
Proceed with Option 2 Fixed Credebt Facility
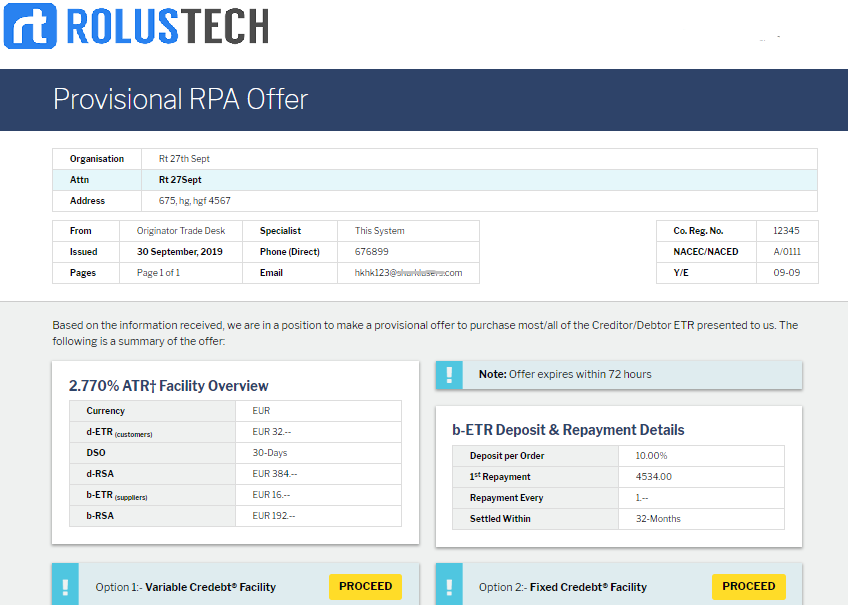point(748,587)
